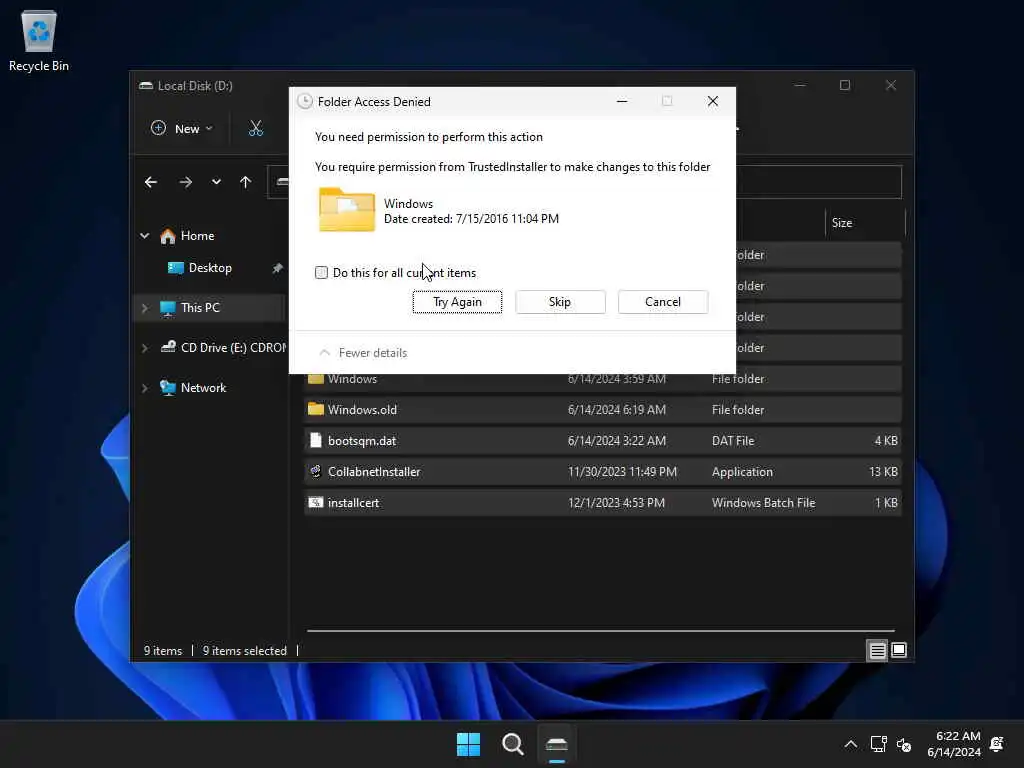Click 'Windows Batch File' type cell

763,503
